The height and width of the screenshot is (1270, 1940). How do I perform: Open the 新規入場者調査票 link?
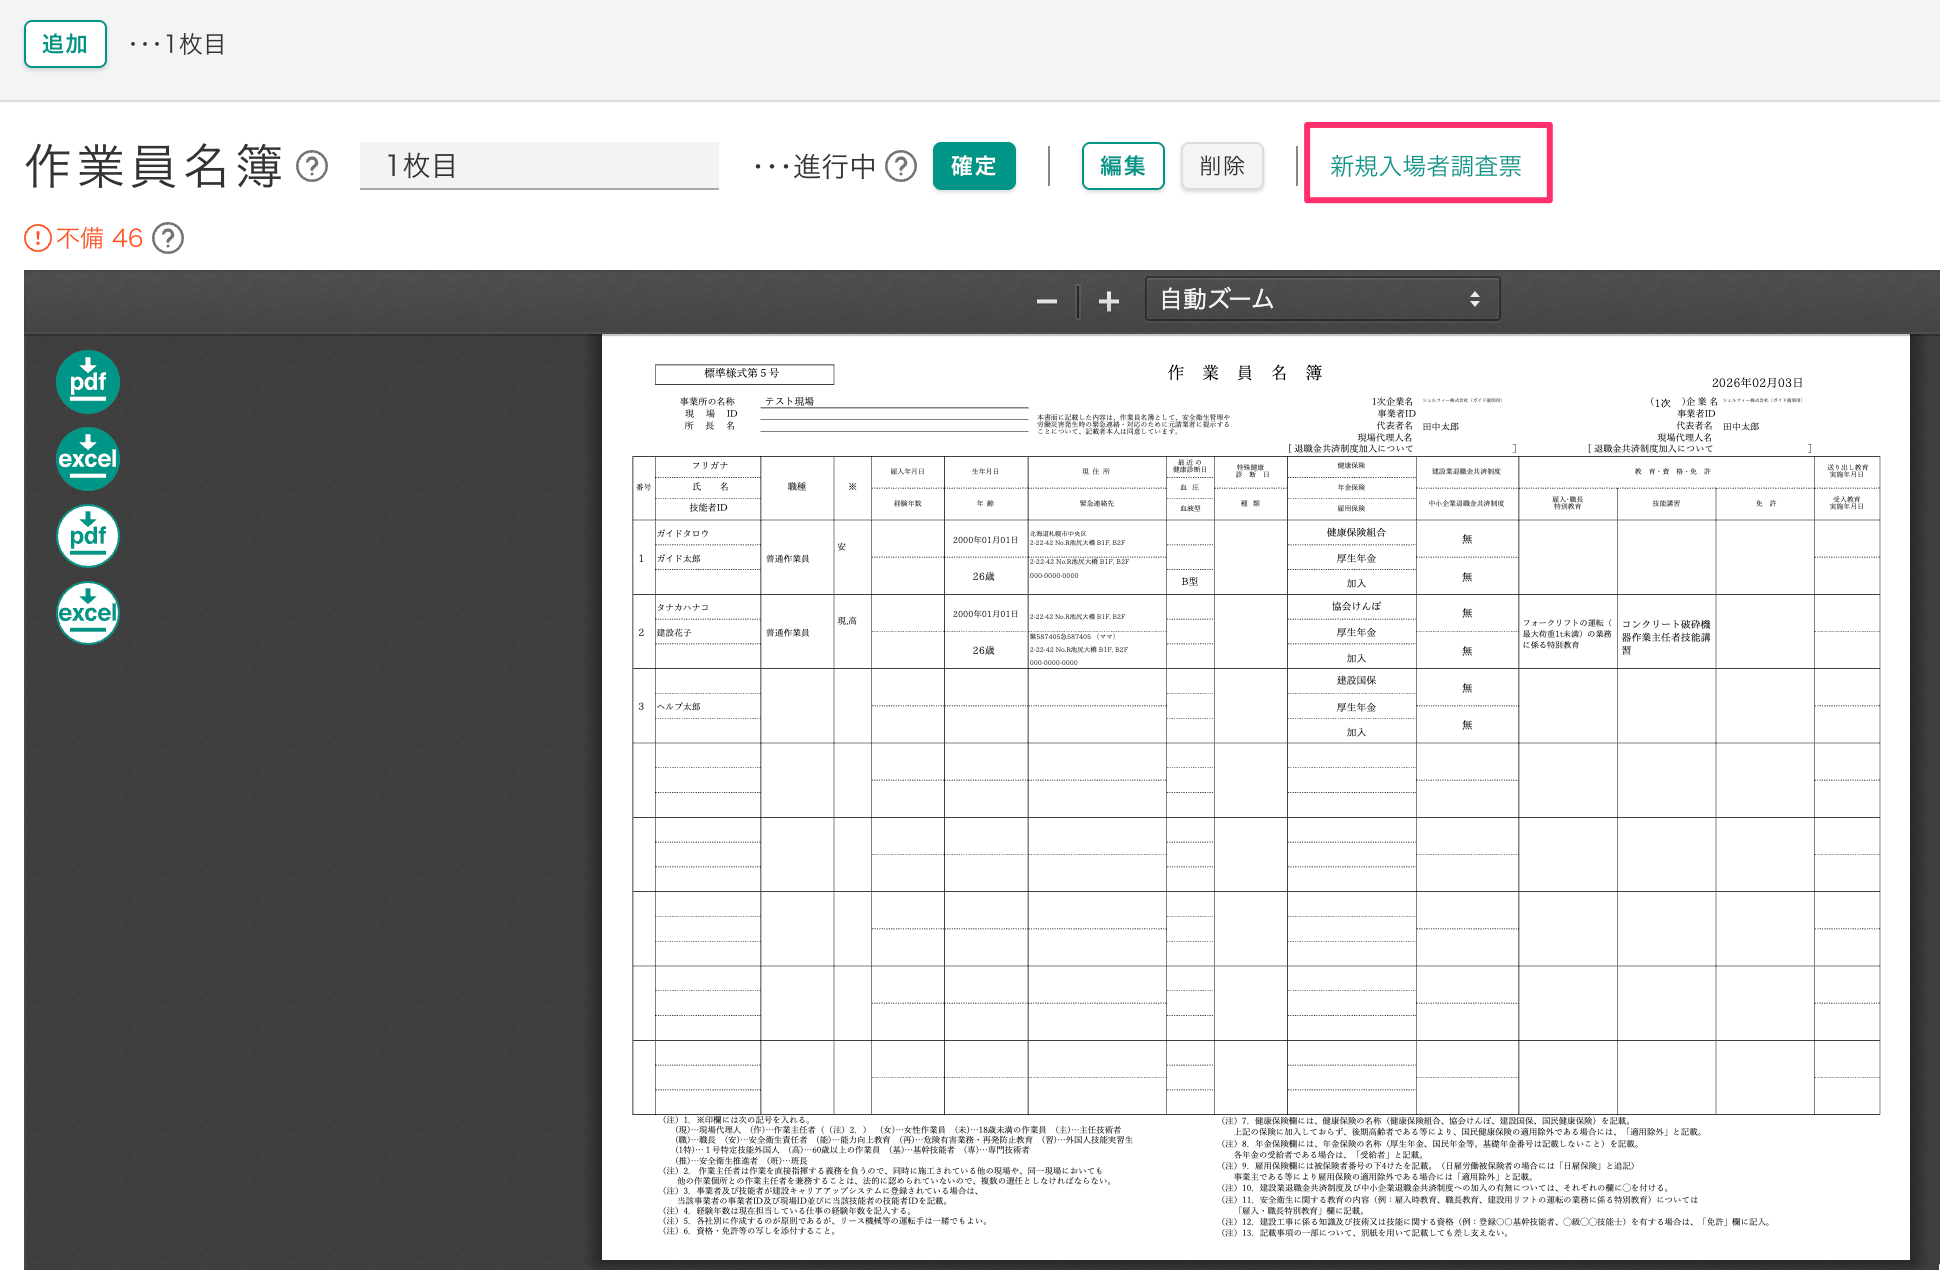(x=1427, y=166)
